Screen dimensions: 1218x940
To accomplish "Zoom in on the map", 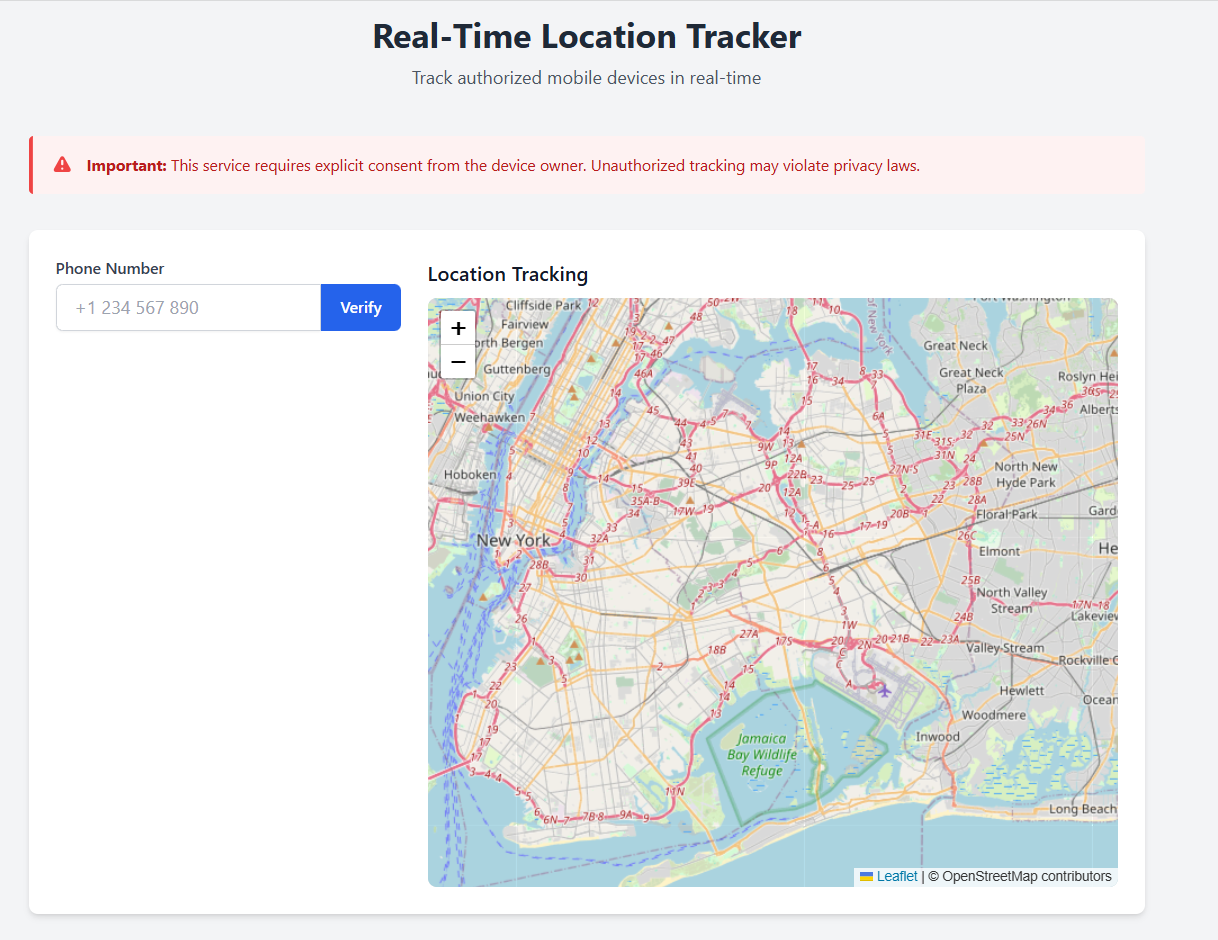I will (x=458, y=328).
